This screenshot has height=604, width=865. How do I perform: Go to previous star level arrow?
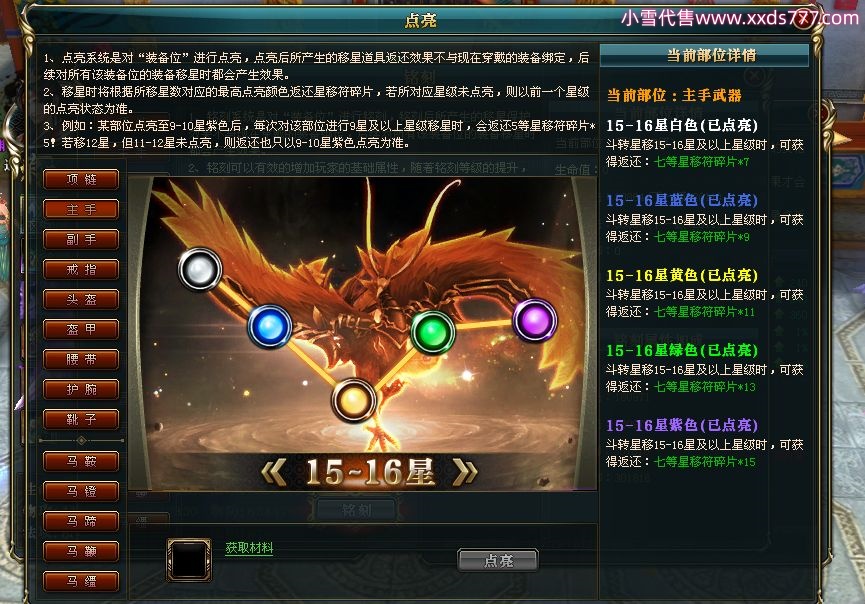(x=274, y=473)
